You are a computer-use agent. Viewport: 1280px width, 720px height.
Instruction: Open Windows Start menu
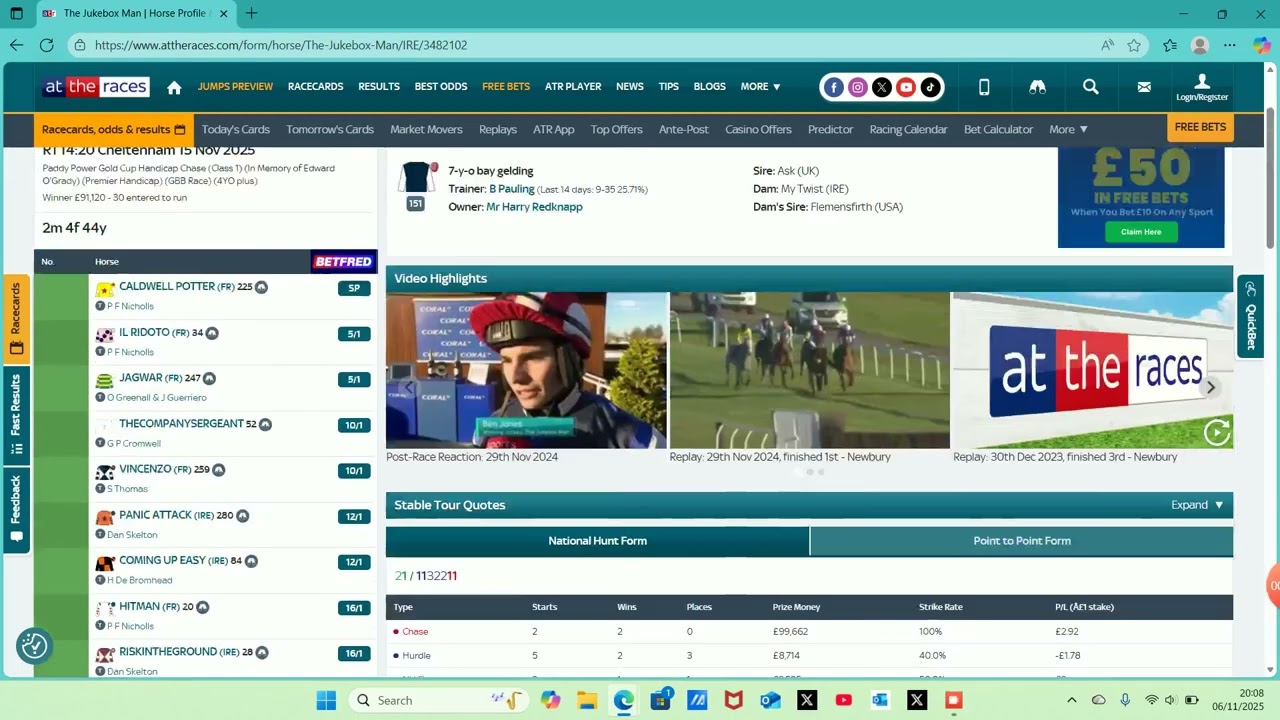point(326,700)
